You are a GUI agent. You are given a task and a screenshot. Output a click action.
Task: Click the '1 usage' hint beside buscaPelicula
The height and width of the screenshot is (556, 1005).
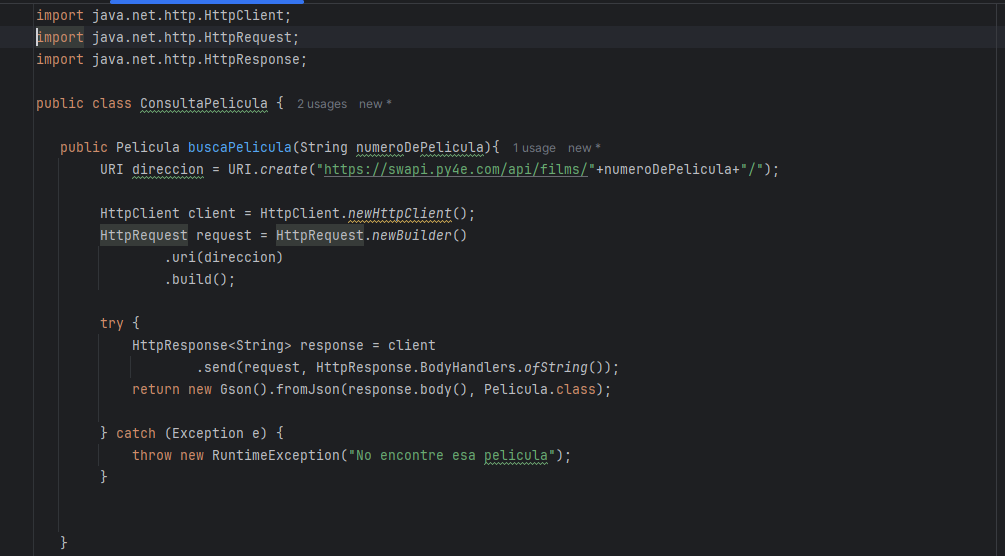click(x=534, y=148)
